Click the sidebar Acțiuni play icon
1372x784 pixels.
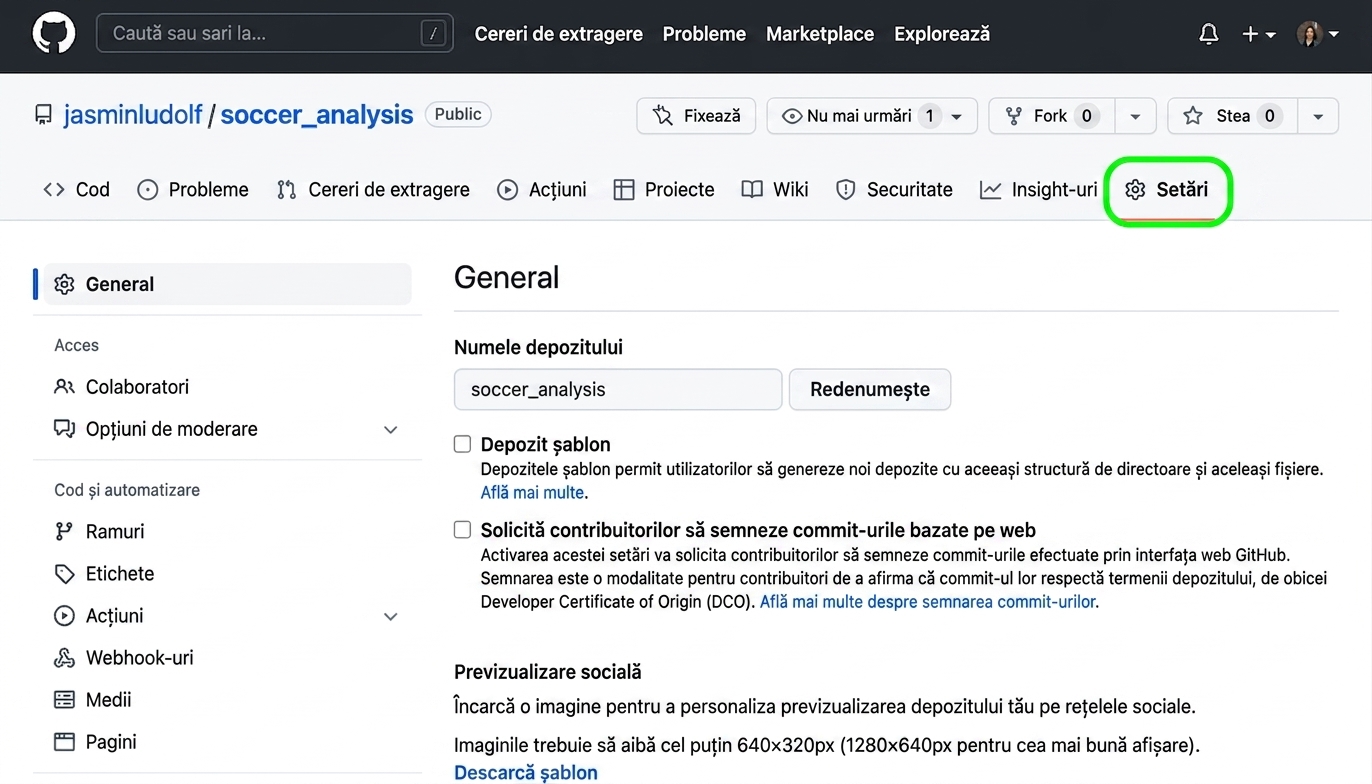tap(64, 616)
